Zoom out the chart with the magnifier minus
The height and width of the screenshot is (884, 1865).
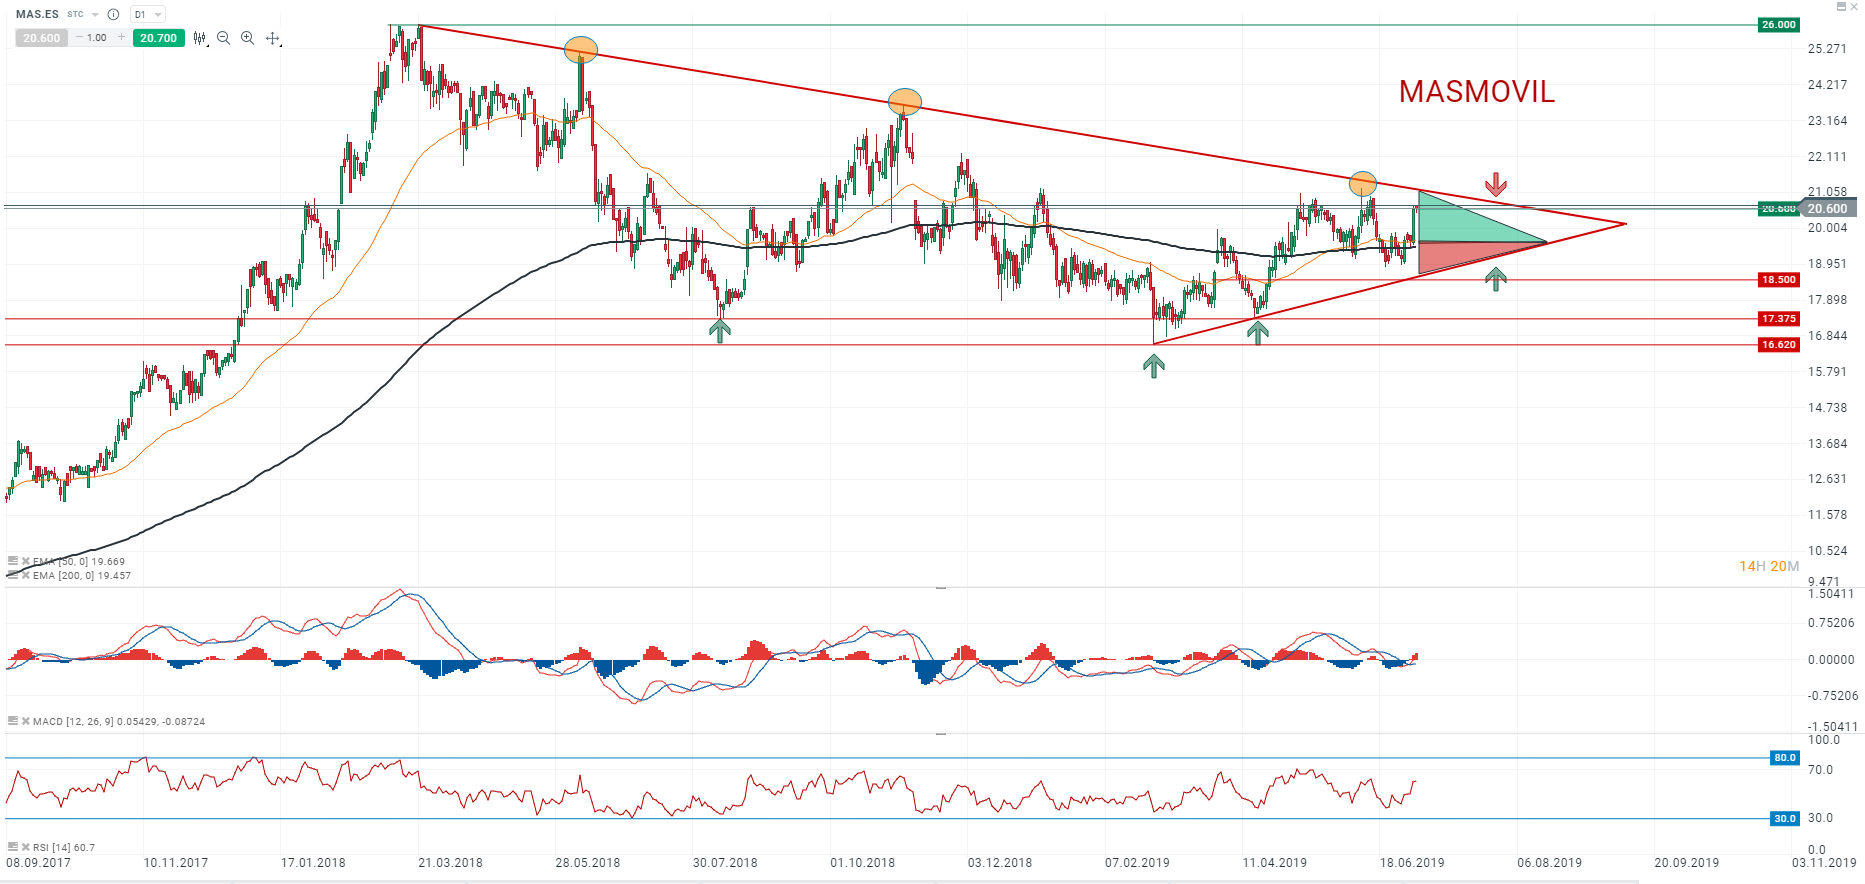click(224, 38)
